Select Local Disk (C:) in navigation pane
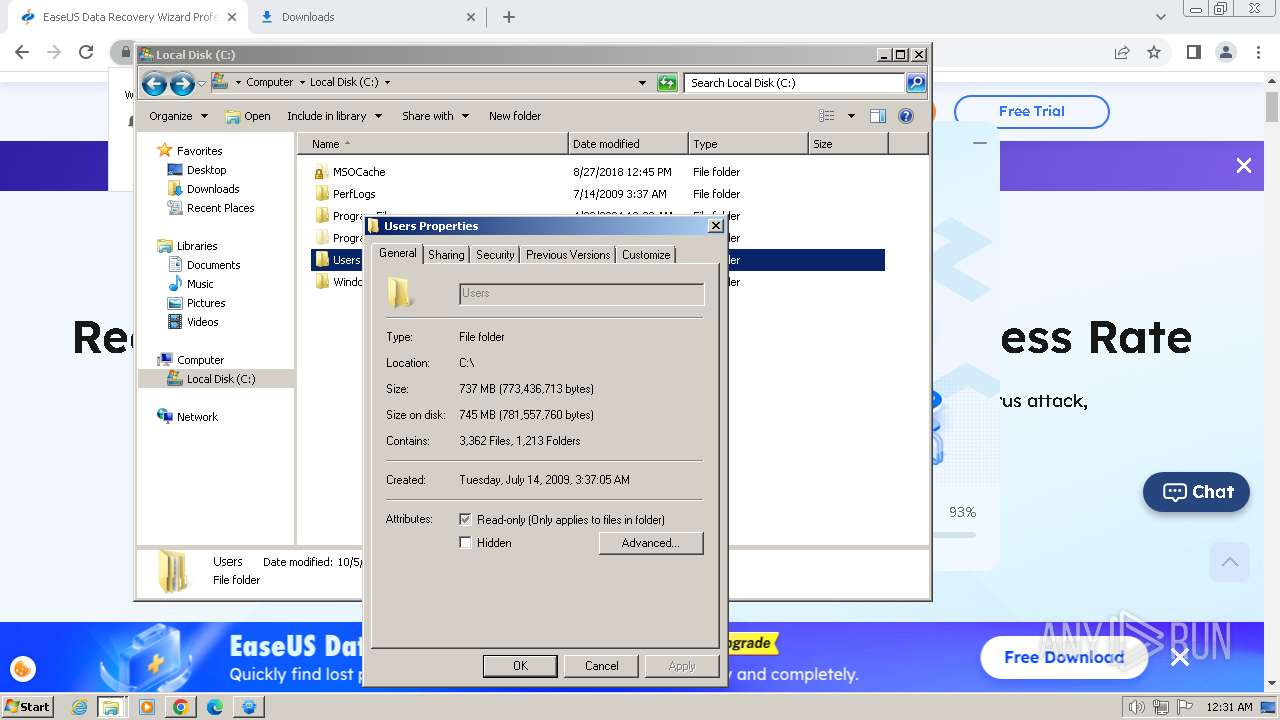This screenshot has width=1280, height=720. tap(220, 379)
